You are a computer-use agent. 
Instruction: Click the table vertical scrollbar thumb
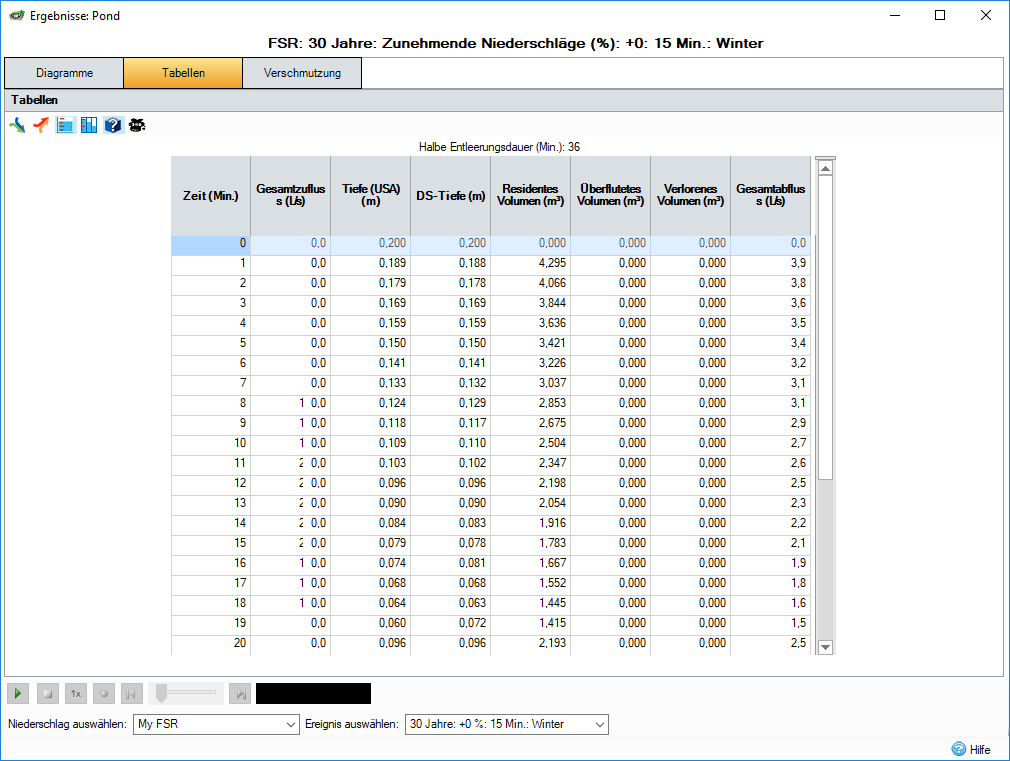click(x=825, y=327)
